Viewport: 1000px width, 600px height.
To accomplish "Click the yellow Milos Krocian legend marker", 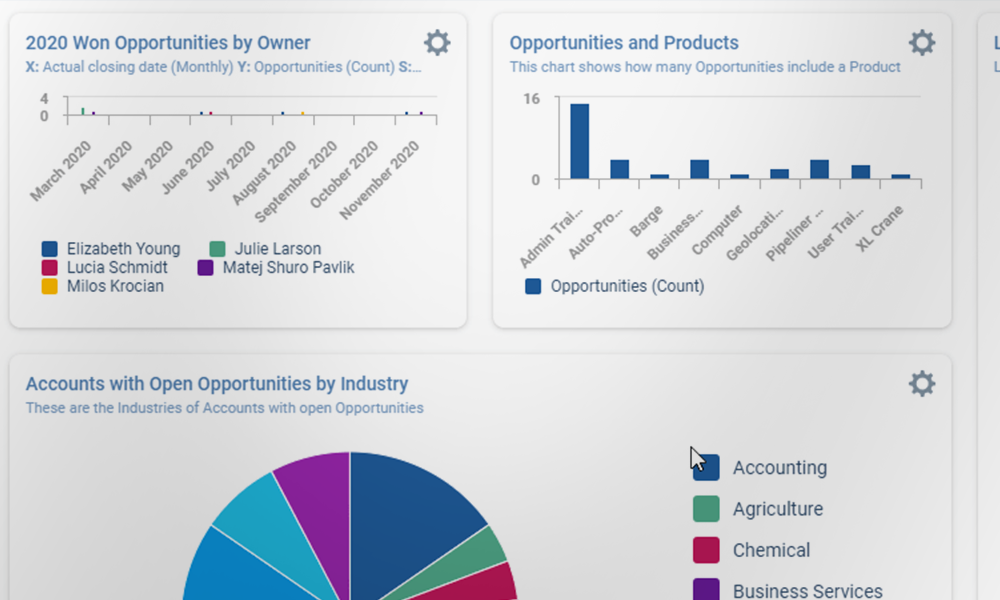I will click(49, 286).
